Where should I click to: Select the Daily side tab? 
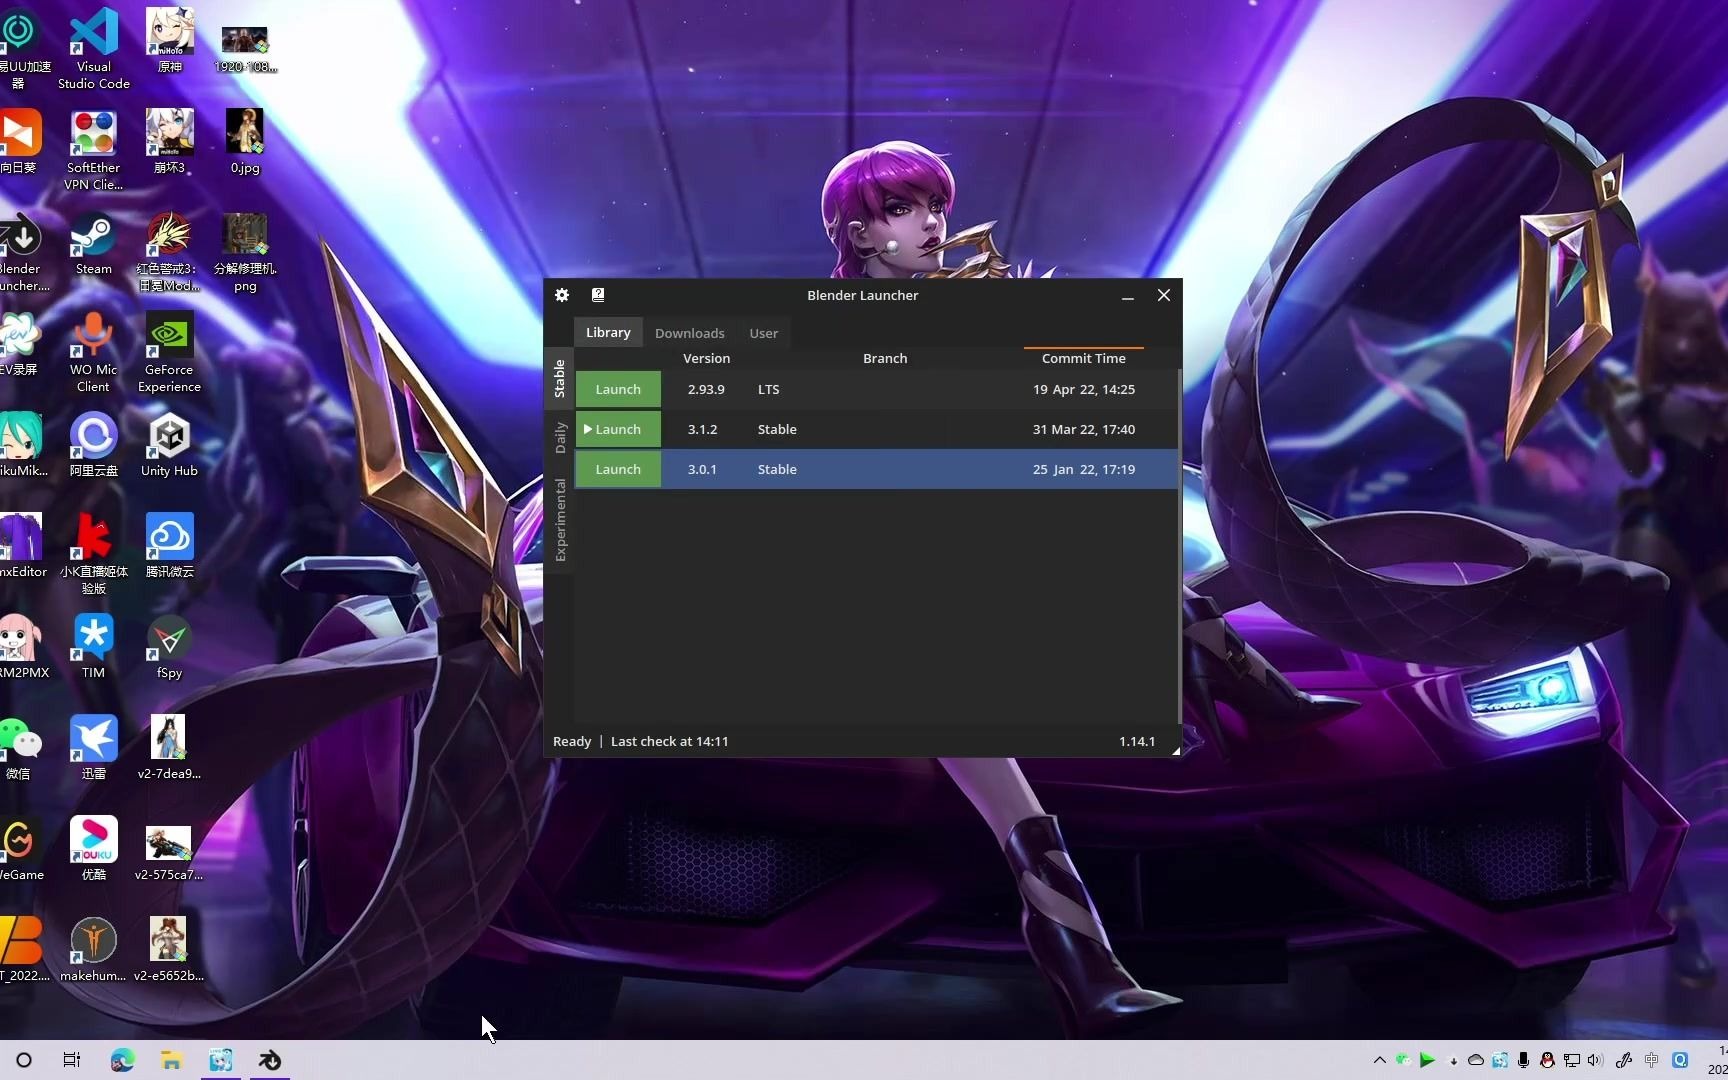click(559, 437)
